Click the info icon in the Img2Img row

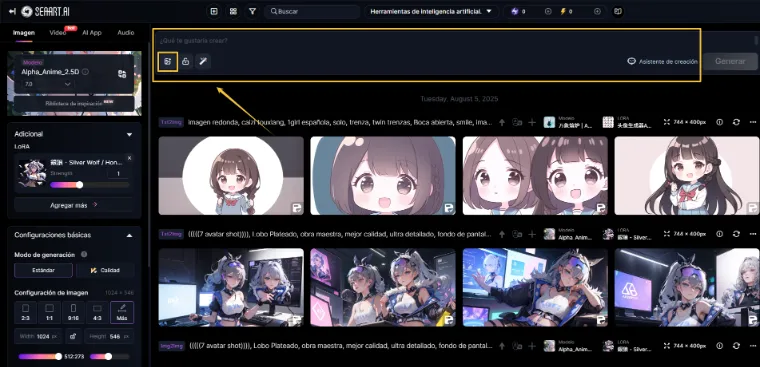[719, 346]
